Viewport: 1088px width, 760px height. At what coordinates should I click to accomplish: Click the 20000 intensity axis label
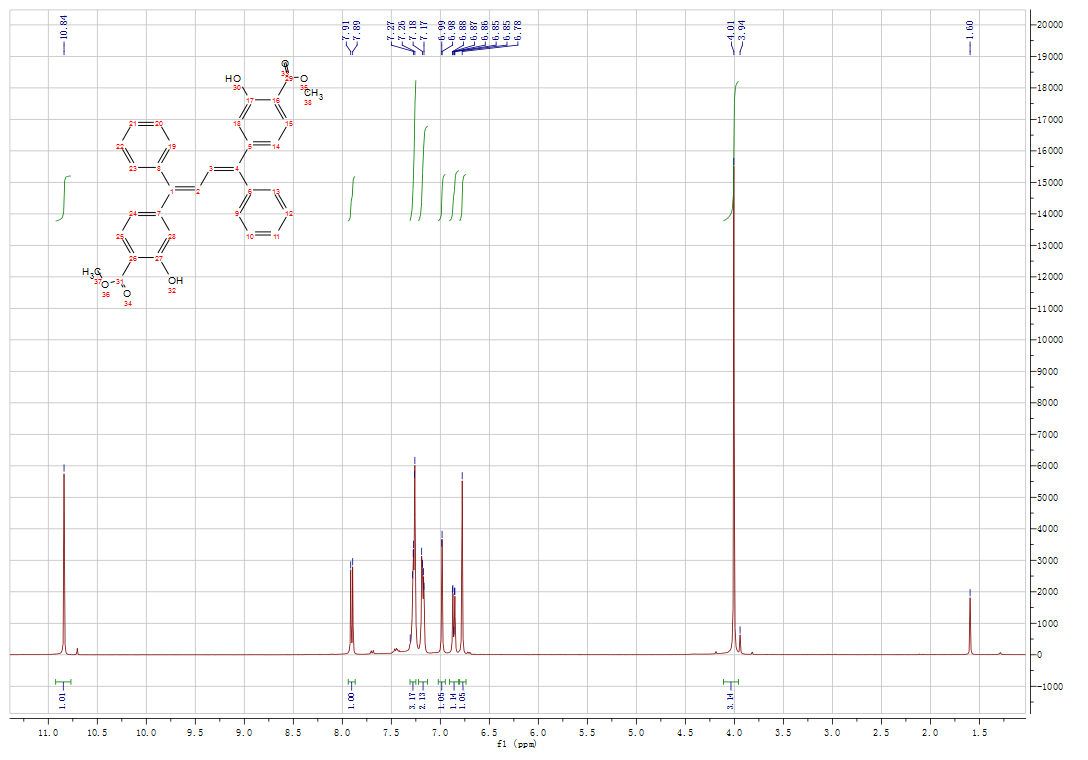[1050, 24]
